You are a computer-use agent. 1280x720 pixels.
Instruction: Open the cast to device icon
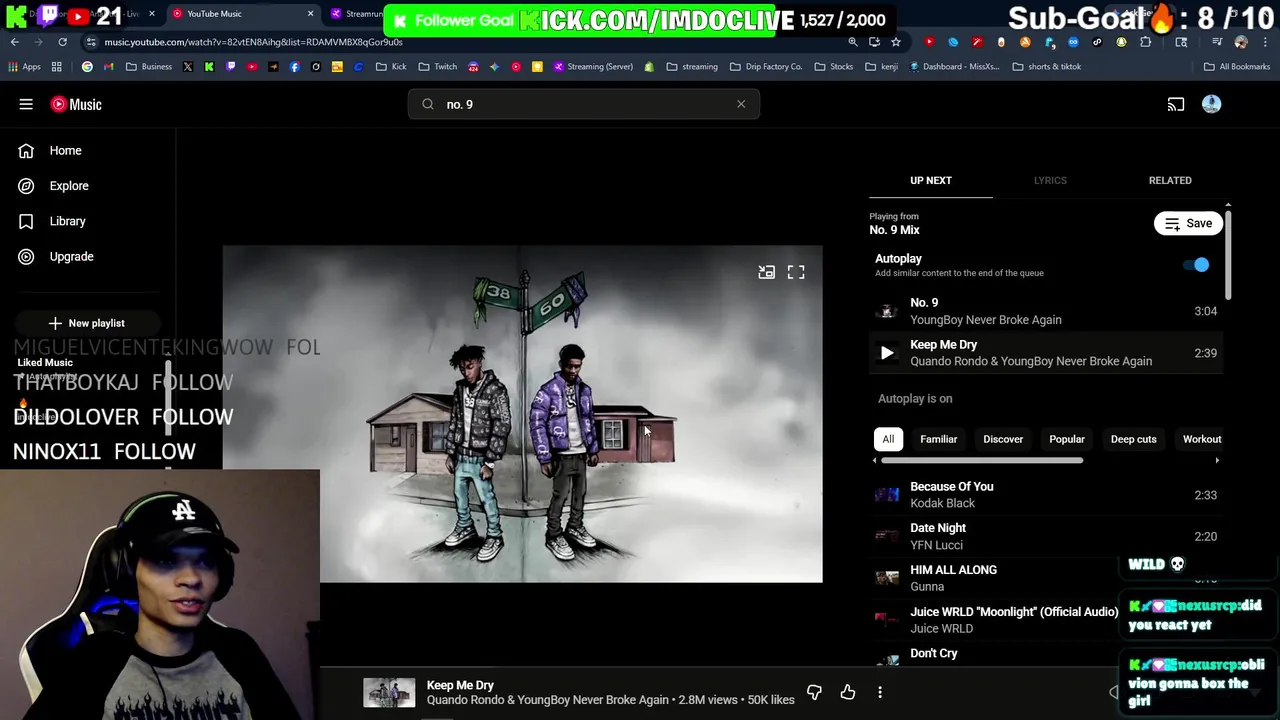[1176, 104]
